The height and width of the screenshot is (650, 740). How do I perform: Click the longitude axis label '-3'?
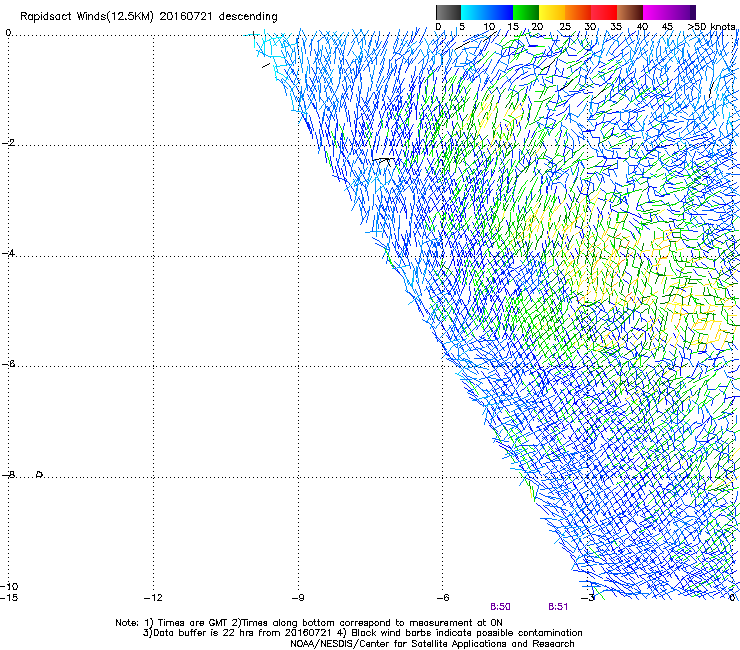tap(588, 598)
